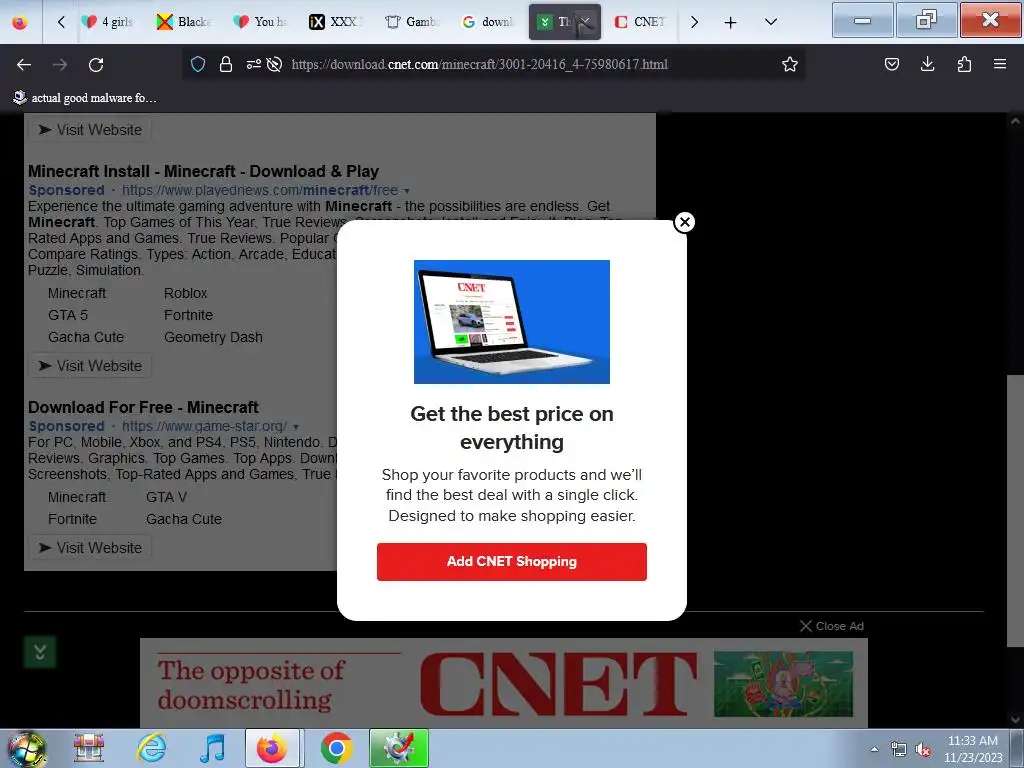Open the Downloads panel icon
The width and height of the screenshot is (1024, 768).
click(x=927, y=64)
